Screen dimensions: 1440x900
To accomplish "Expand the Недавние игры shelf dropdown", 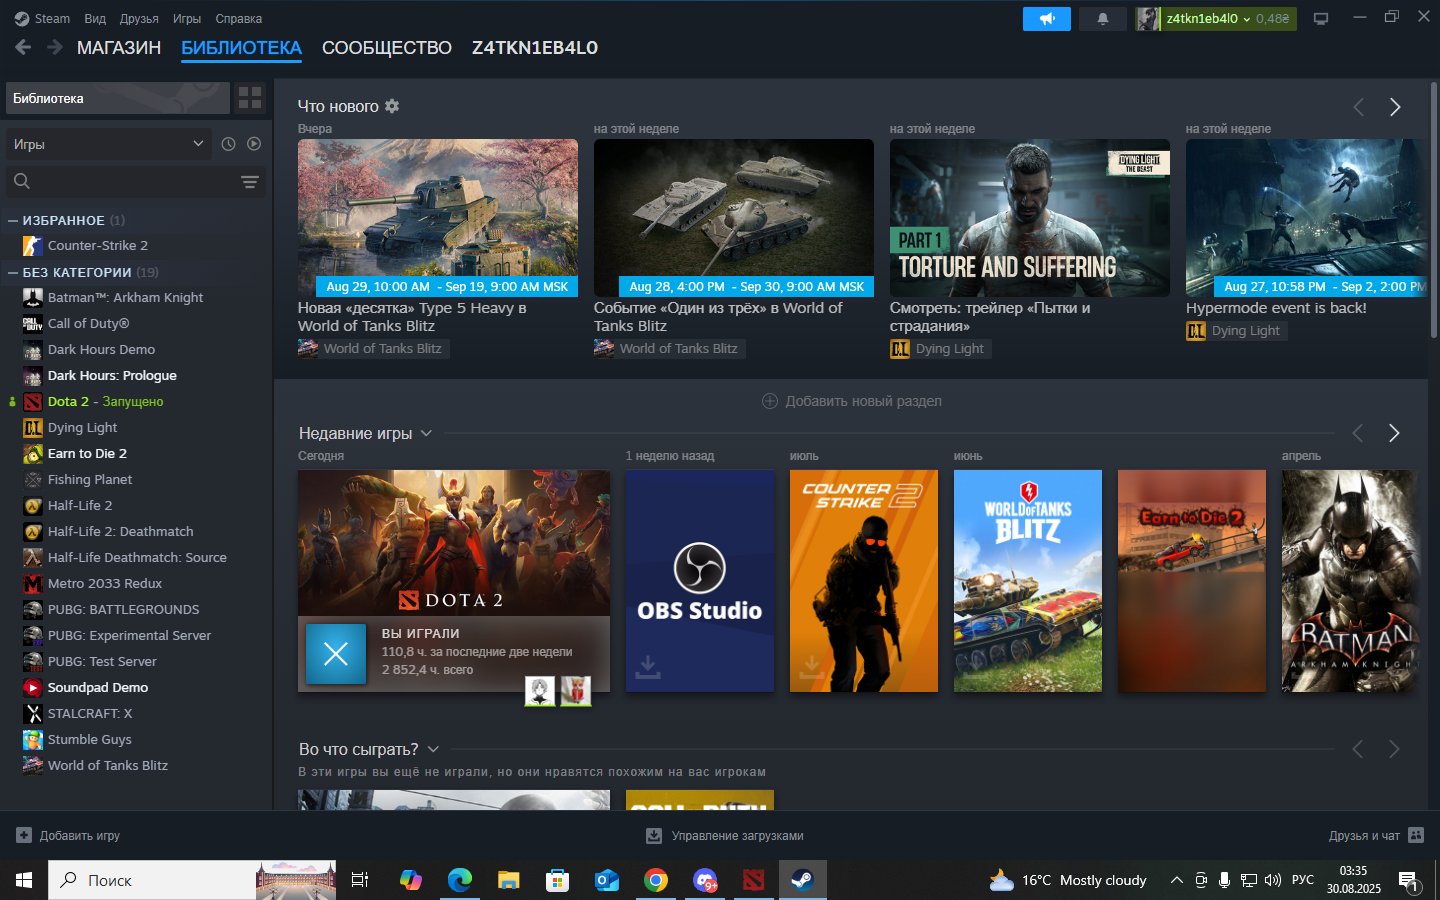I will (426, 433).
